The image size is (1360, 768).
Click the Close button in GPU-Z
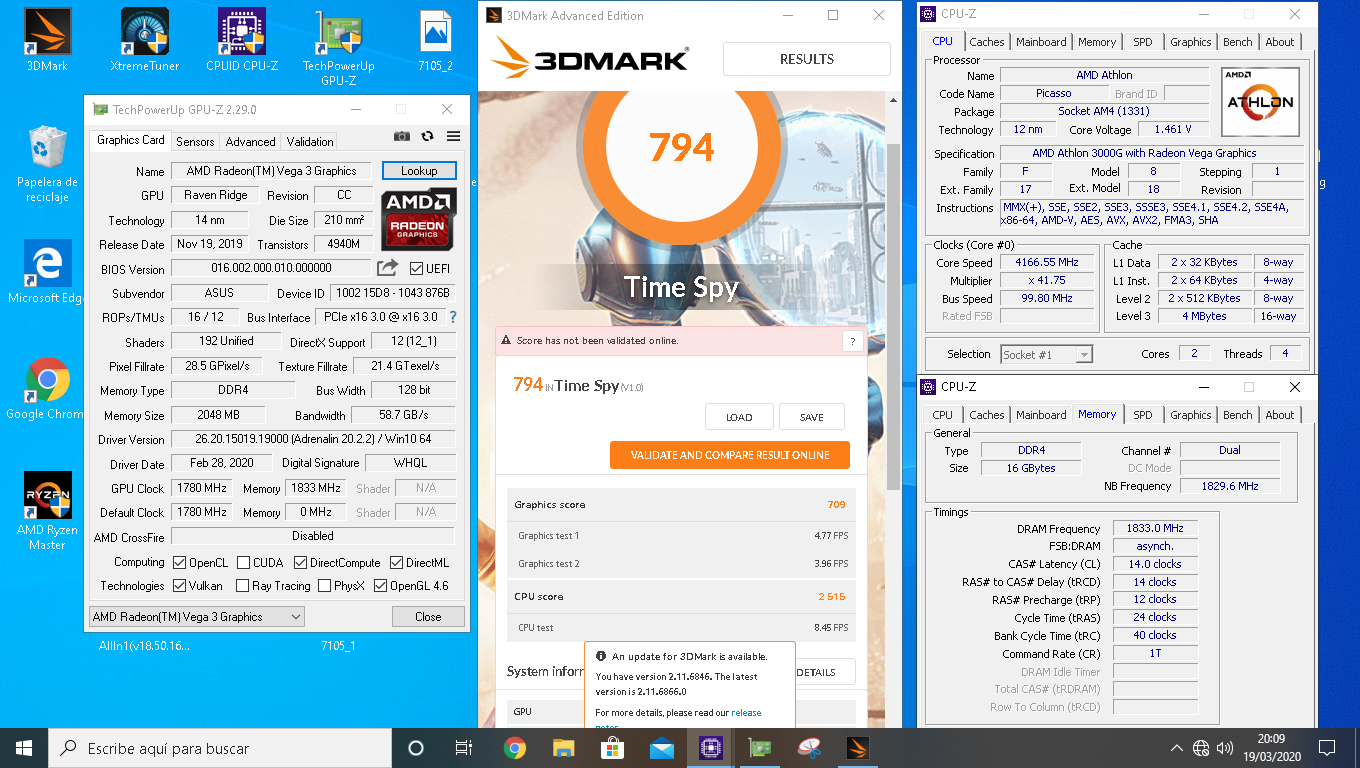tap(428, 617)
